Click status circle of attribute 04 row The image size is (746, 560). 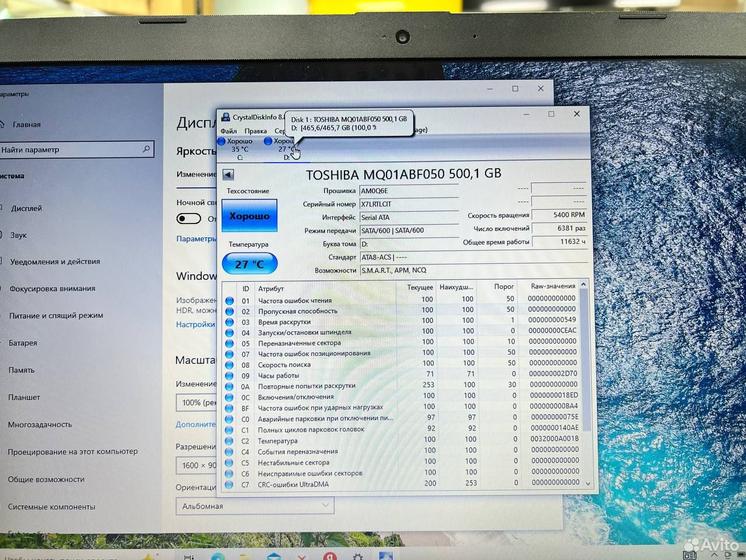tap(229, 333)
